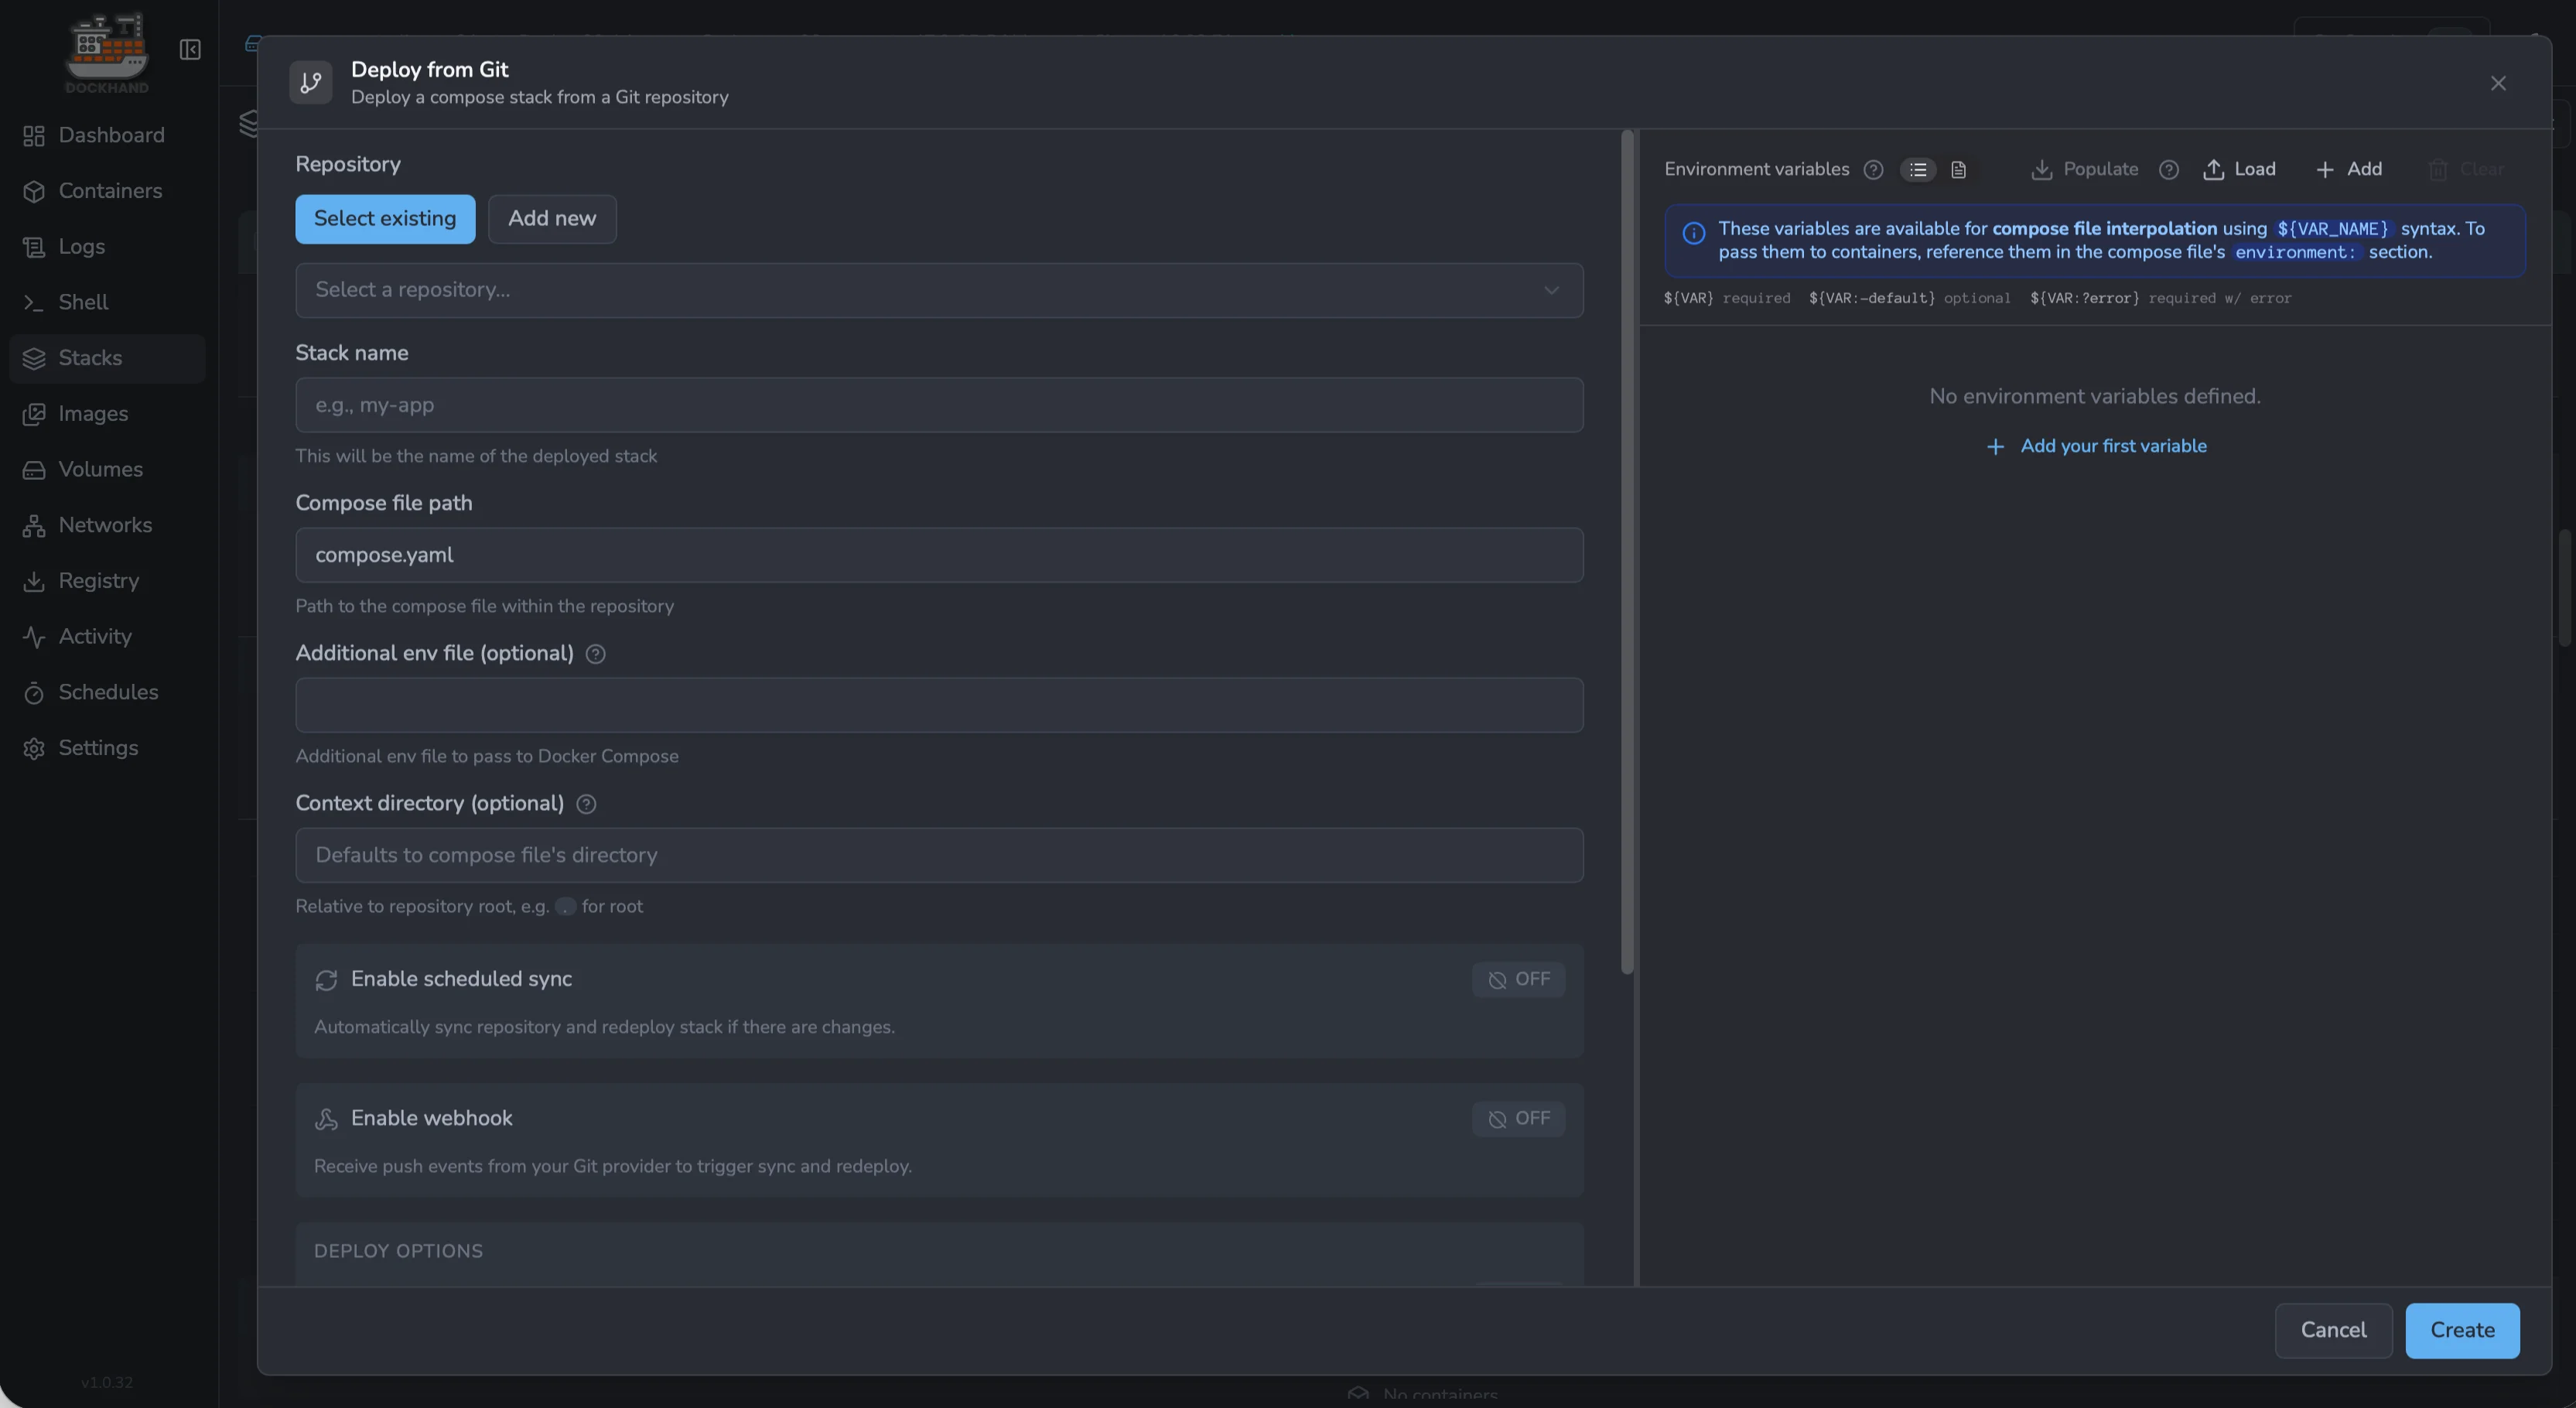Toggle Enable scheduled sync switch

1518,980
